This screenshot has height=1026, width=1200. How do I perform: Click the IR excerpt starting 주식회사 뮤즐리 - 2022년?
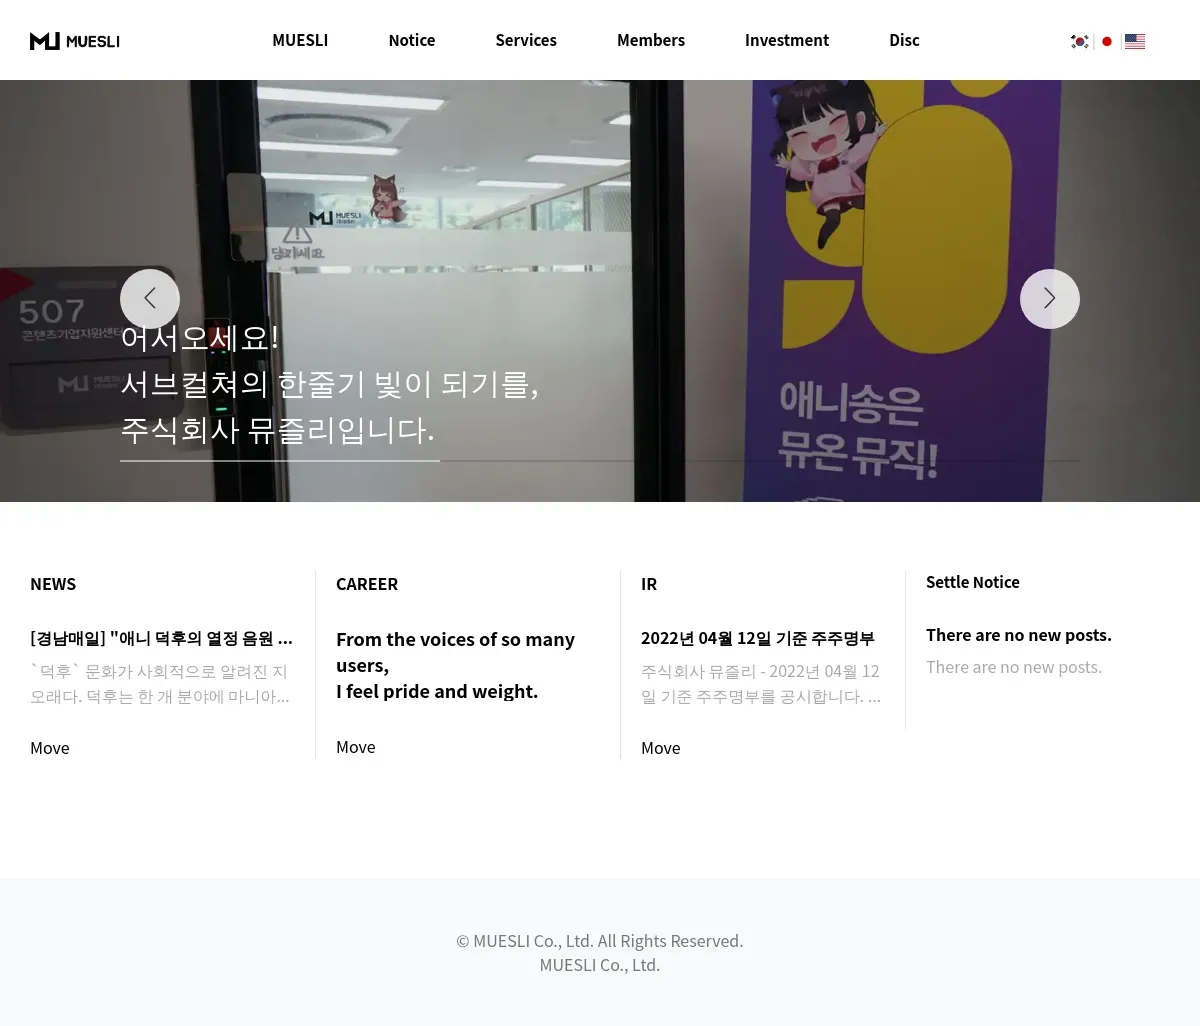tap(761, 684)
